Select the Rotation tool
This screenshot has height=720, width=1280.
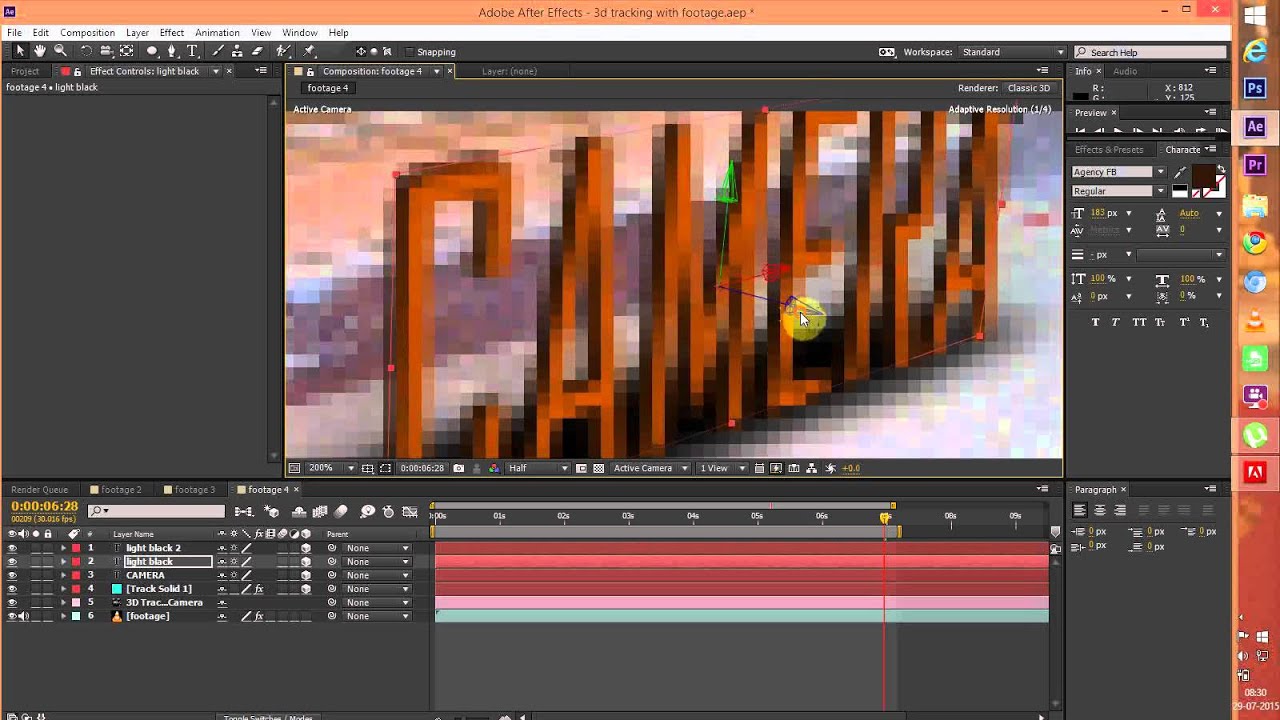[86, 51]
